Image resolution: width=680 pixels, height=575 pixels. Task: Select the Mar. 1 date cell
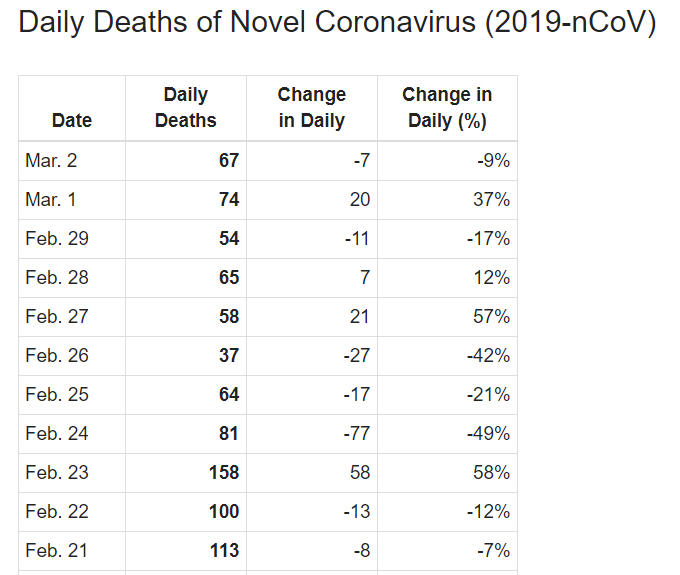coord(72,200)
